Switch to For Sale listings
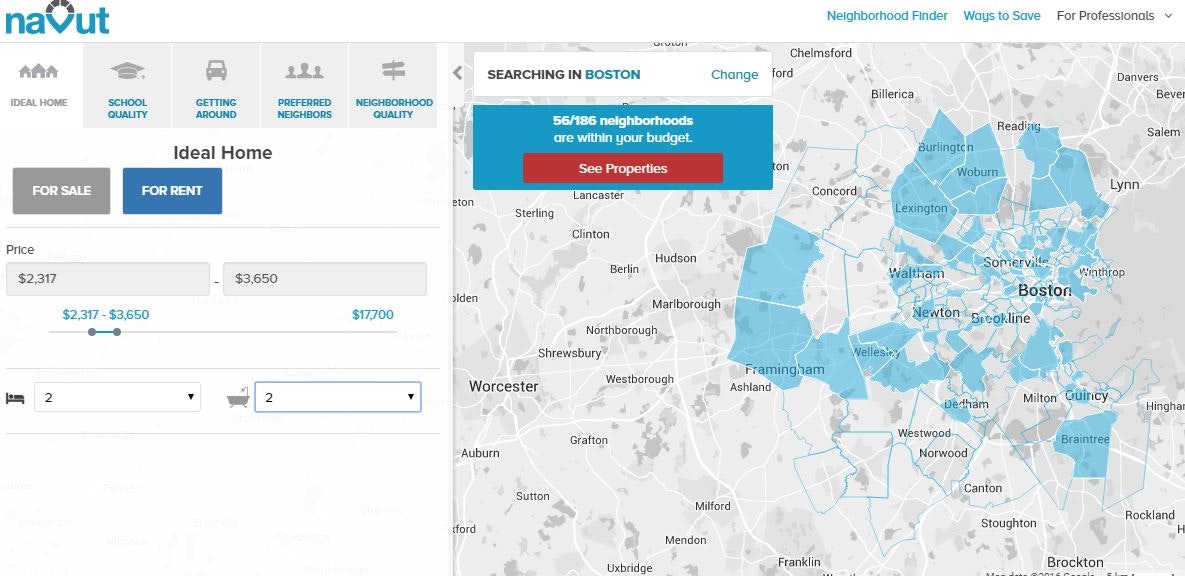The image size is (1185, 576). pos(60,190)
